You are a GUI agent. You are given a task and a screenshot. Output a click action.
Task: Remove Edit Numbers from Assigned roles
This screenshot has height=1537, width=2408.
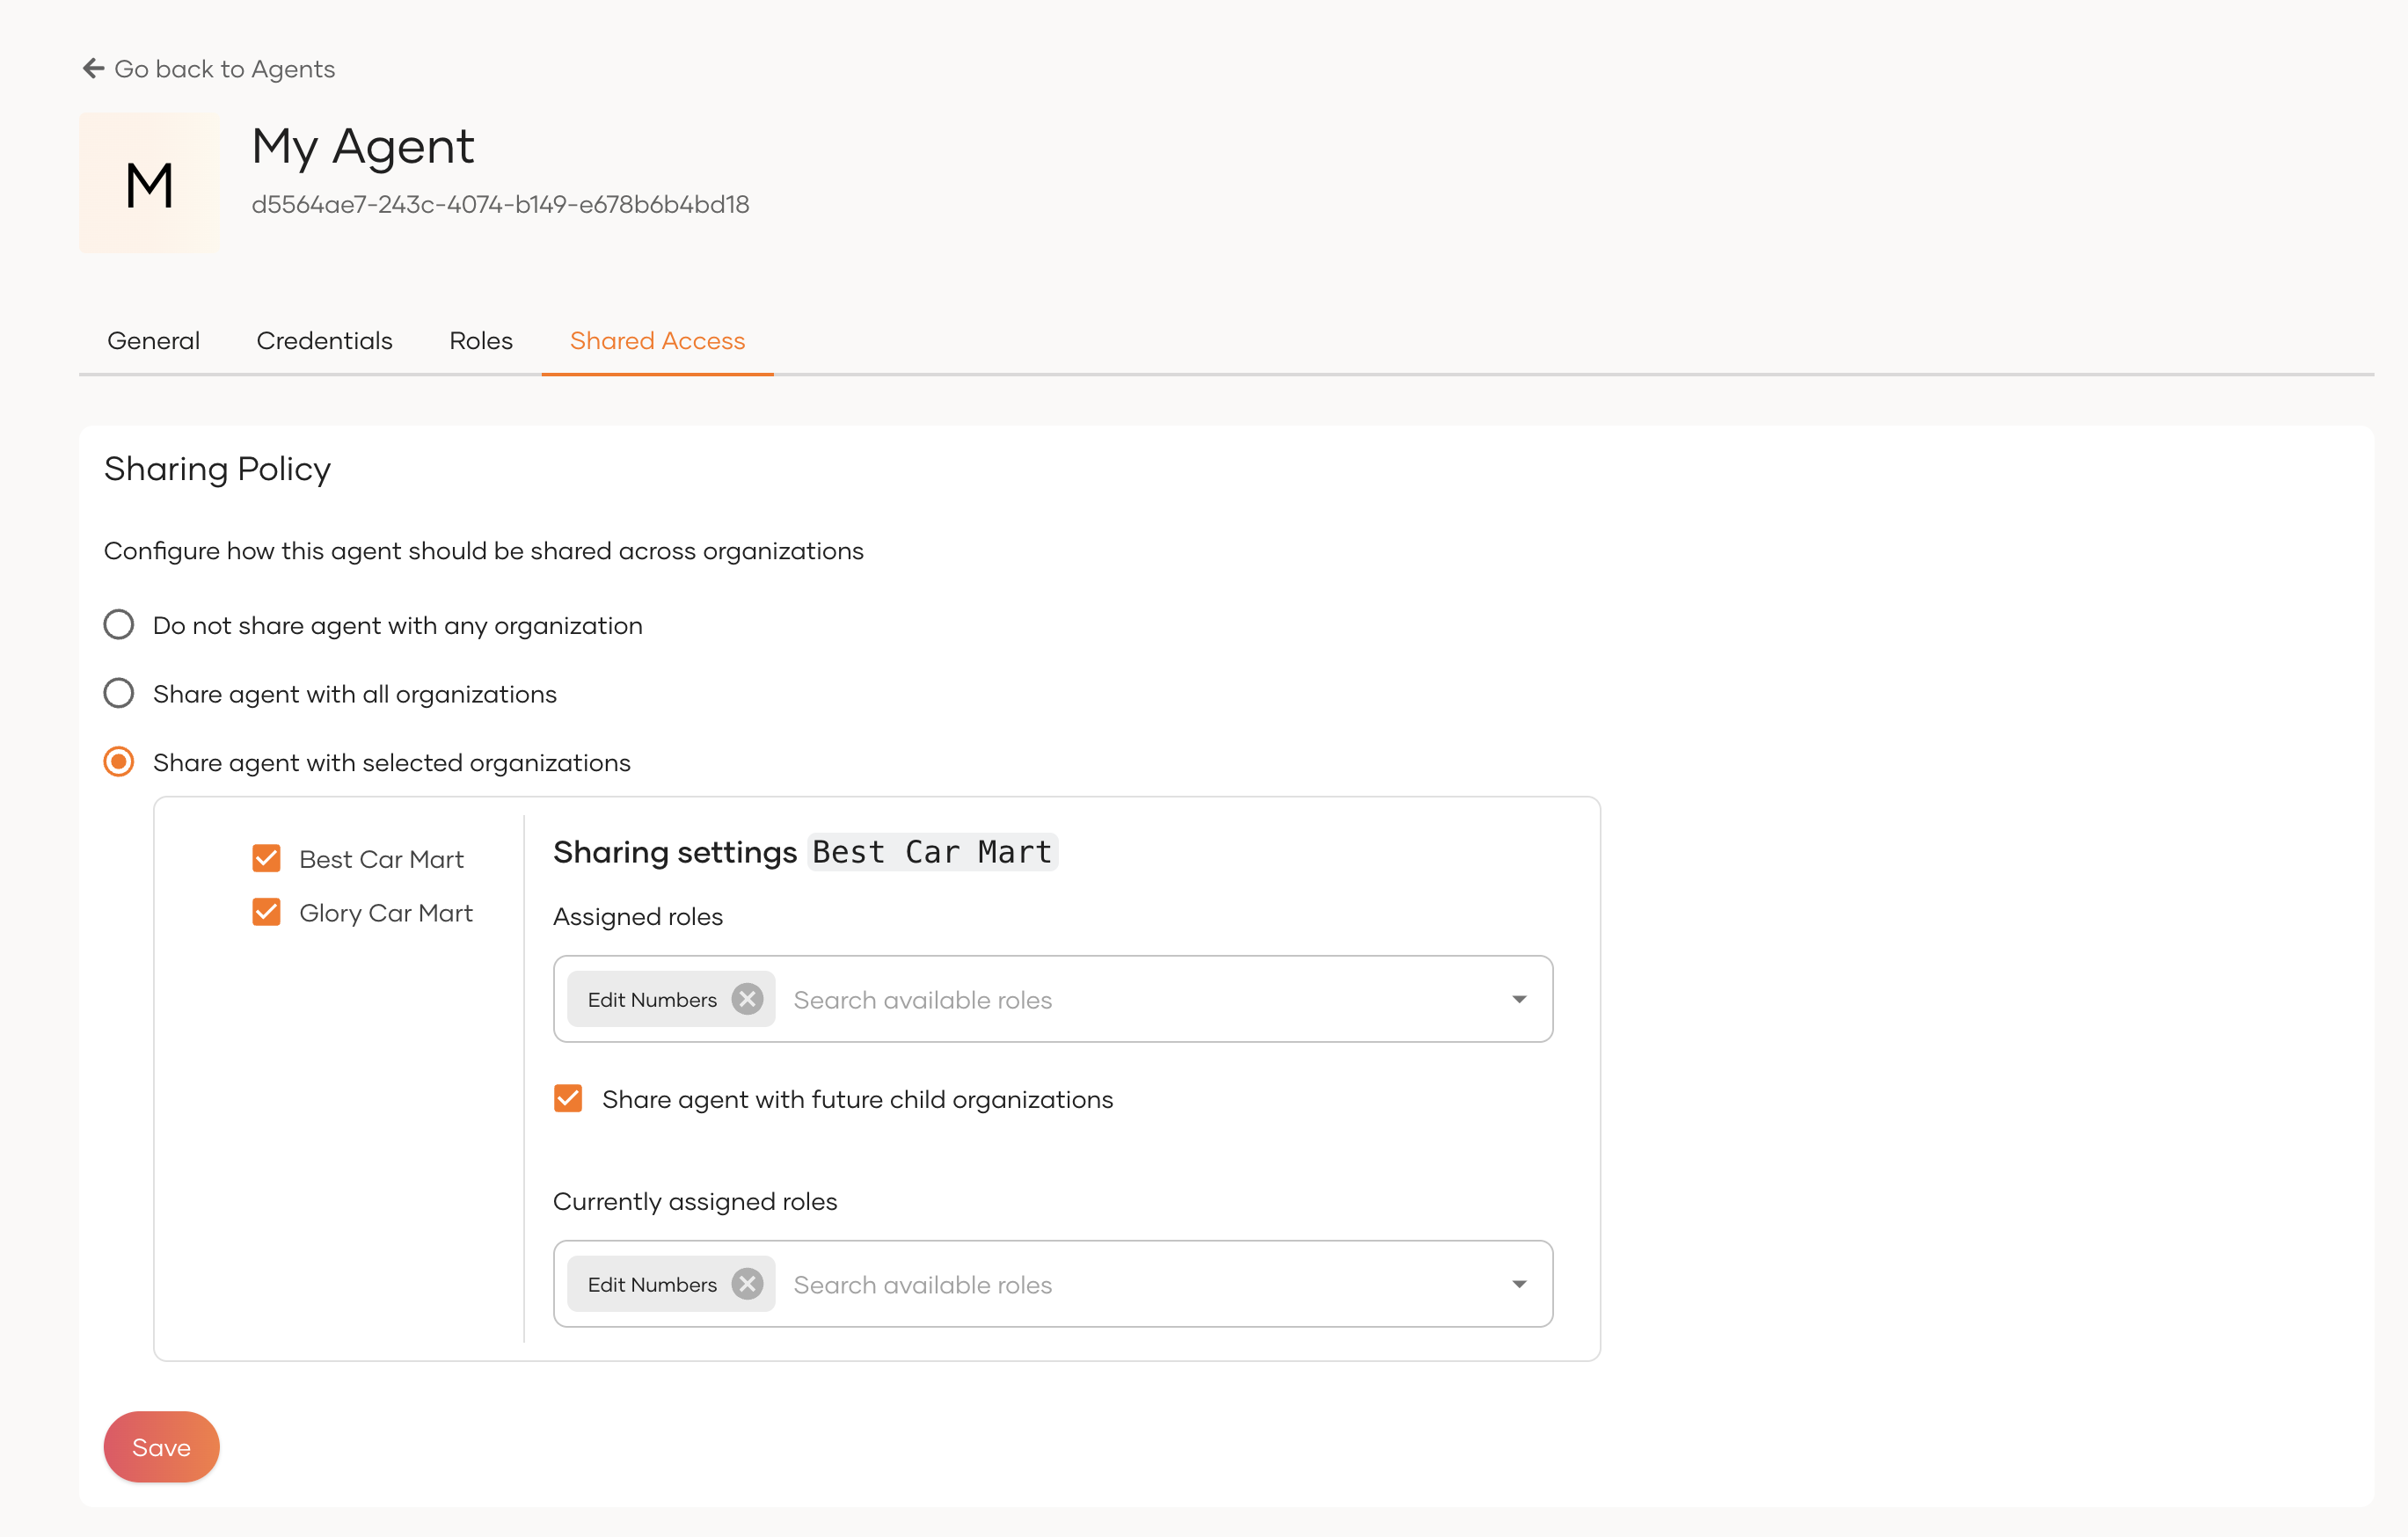click(x=747, y=999)
